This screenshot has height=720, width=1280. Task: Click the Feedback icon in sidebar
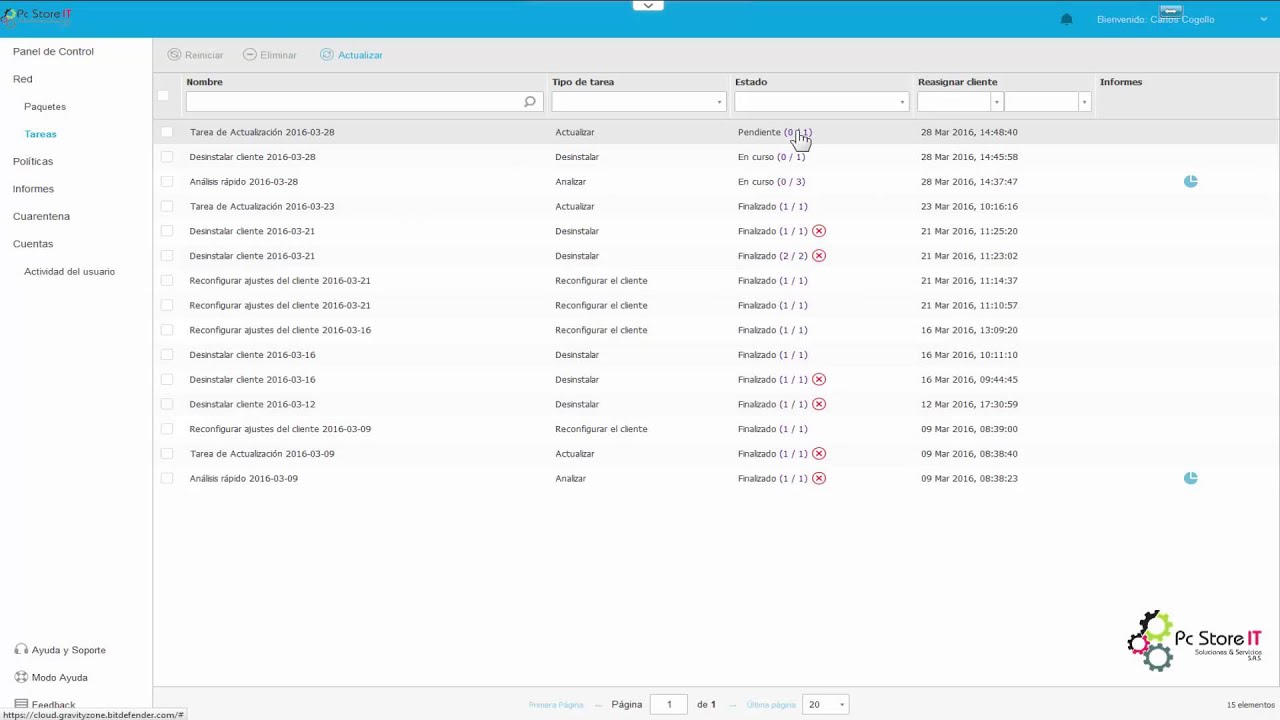pos(21,704)
